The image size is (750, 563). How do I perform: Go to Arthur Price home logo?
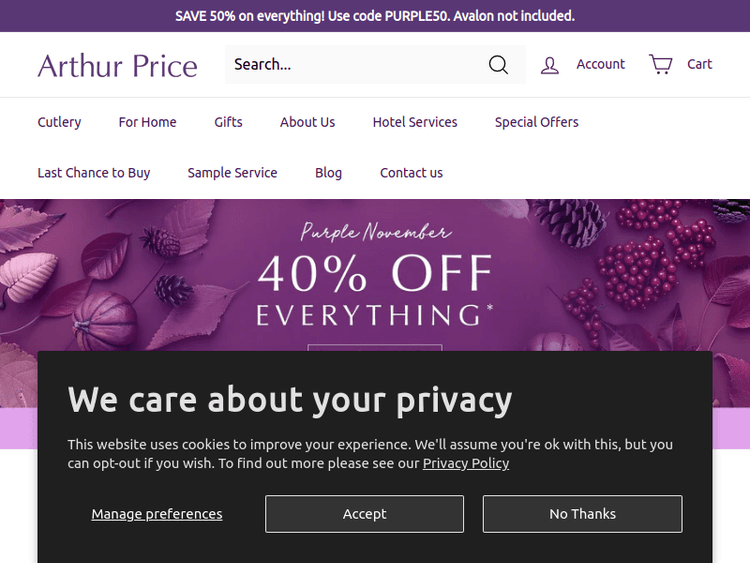(x=118, y=66)
